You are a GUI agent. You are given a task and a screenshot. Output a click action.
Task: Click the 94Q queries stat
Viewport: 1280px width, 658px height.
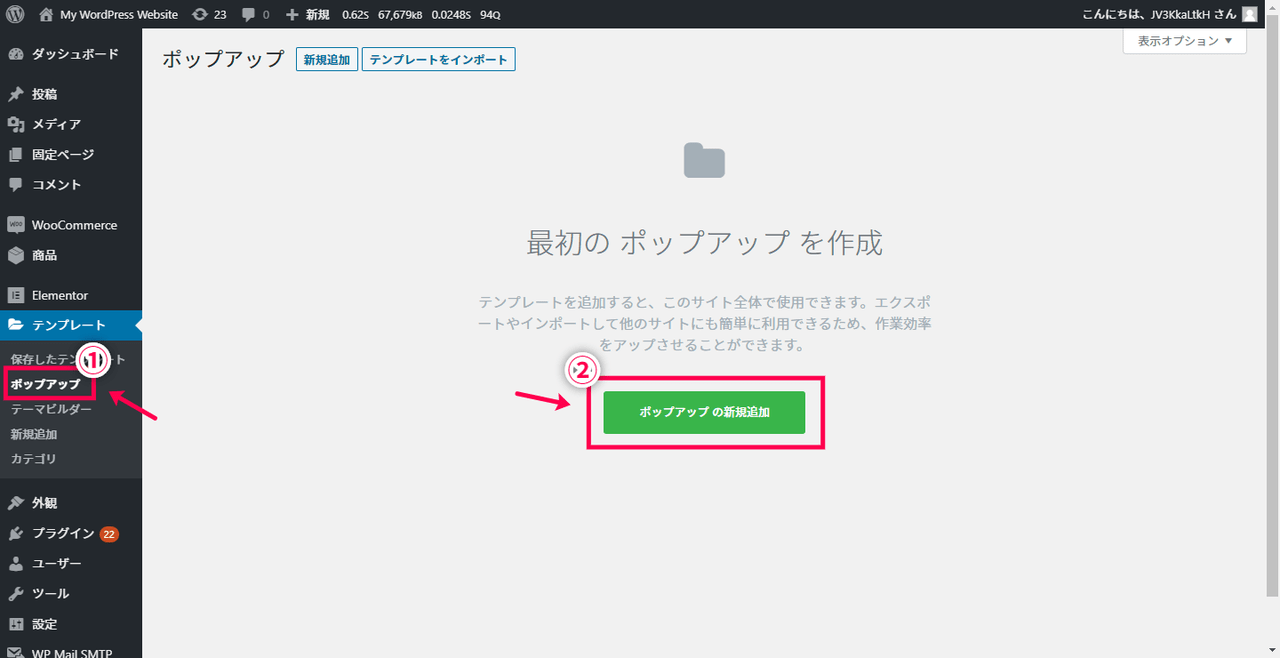click(490, 15)
